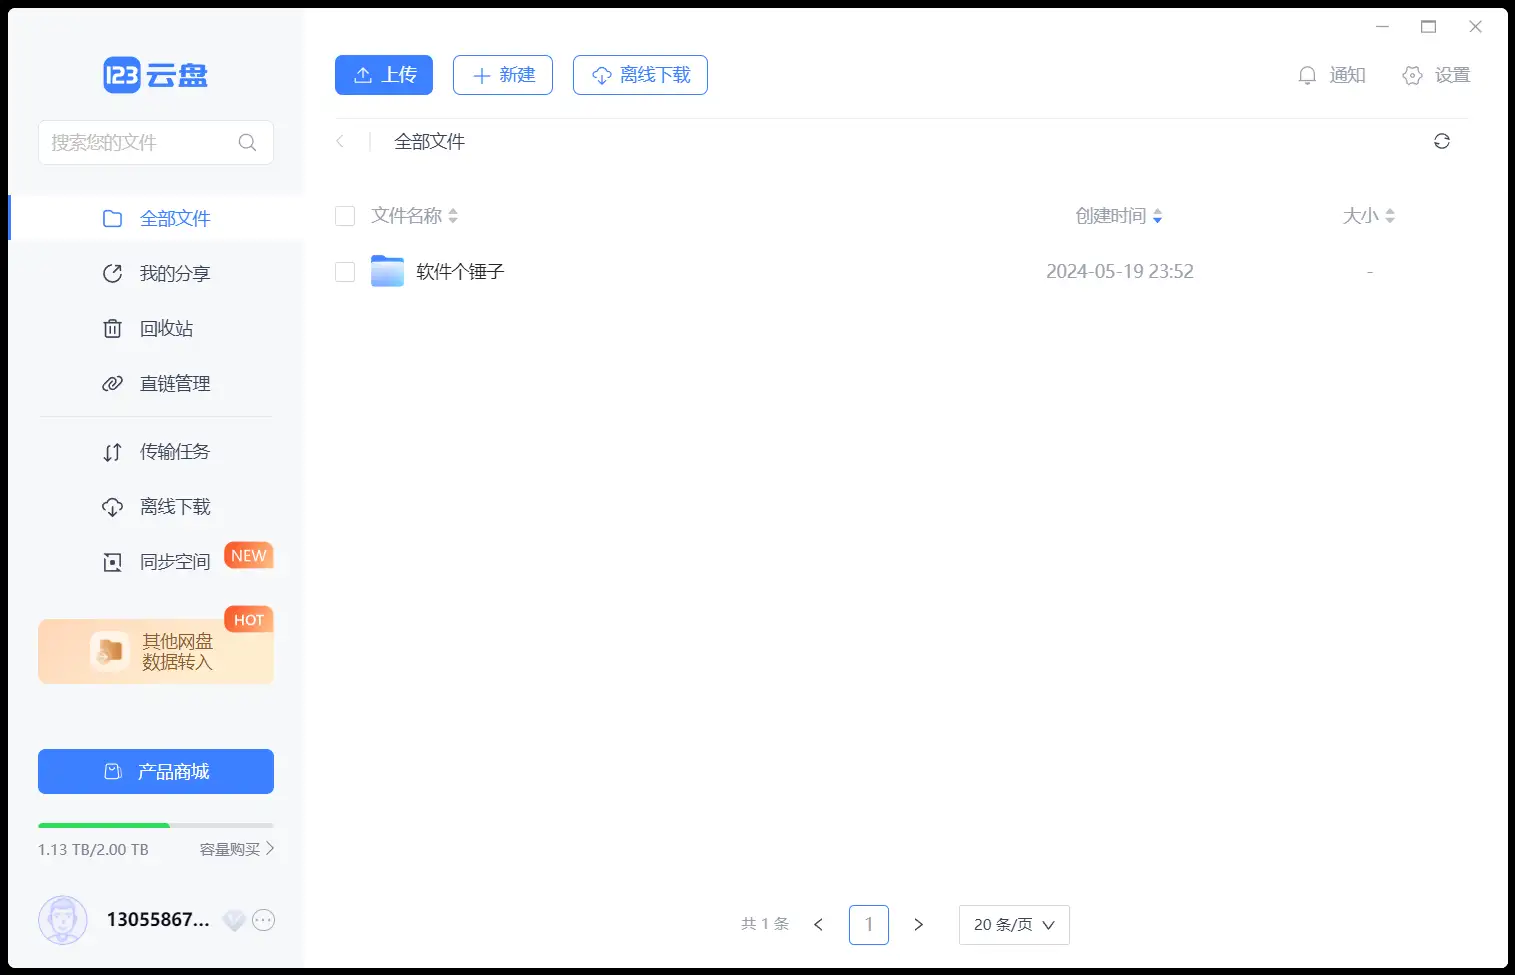Click the 其他网盘数据转入 banner
Screen dimensions: 1515x975
(156, 651)
